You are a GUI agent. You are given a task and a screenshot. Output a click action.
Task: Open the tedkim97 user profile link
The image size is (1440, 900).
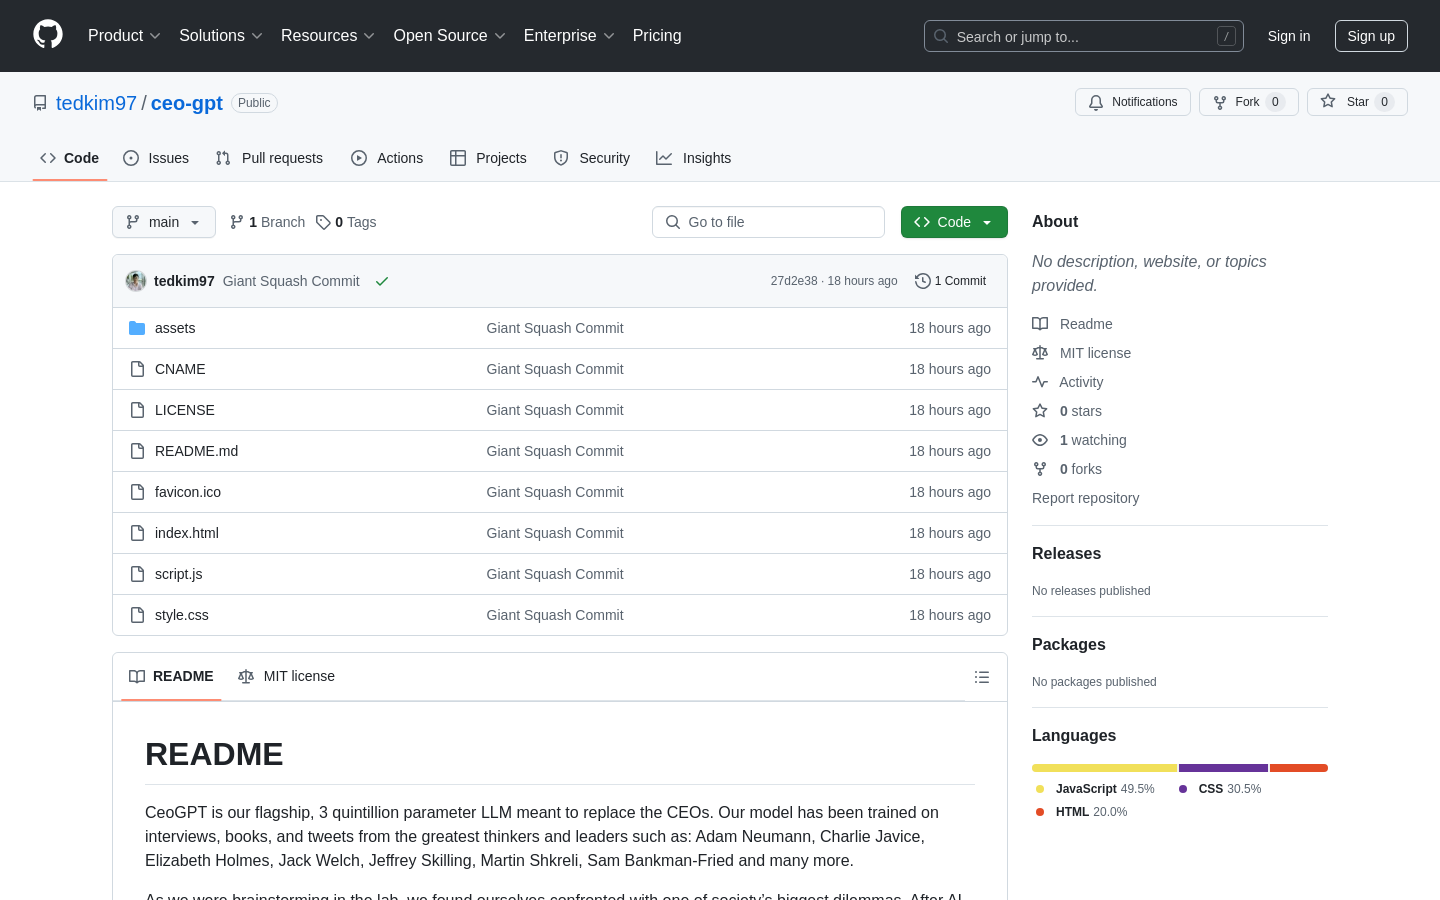click(96, 103)
